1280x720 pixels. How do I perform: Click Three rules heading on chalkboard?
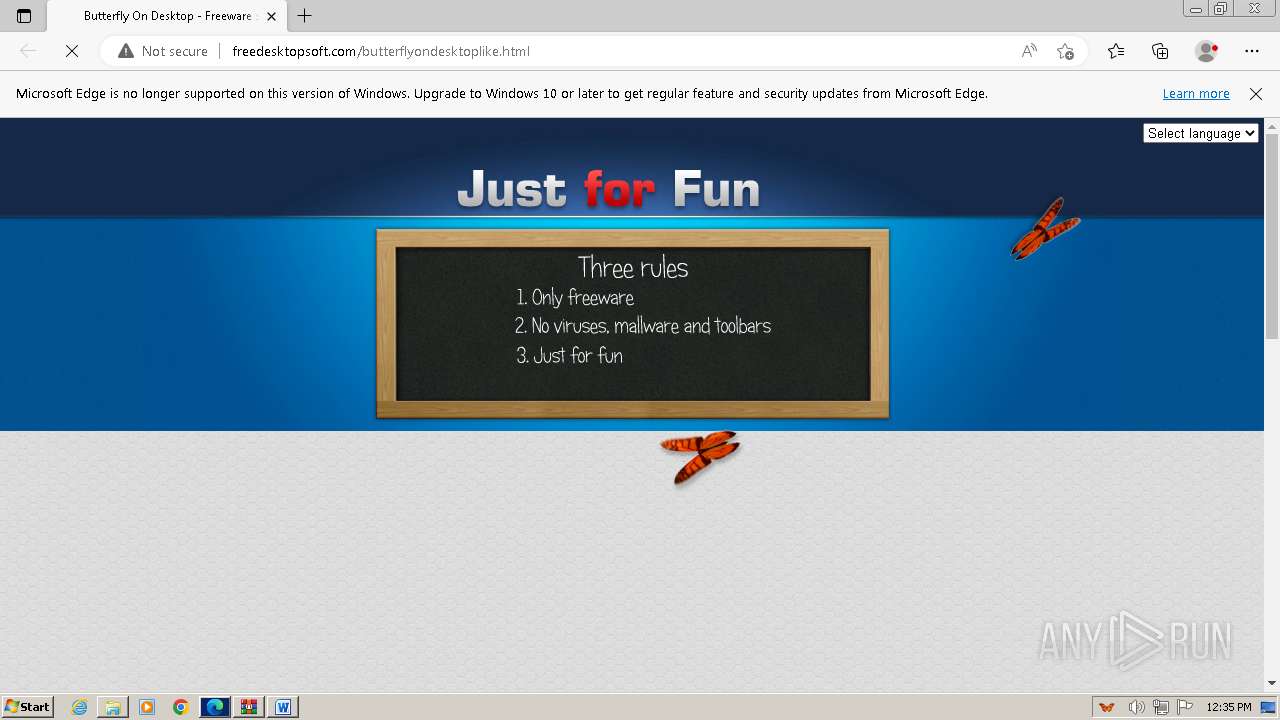click(x=633, y=267)
